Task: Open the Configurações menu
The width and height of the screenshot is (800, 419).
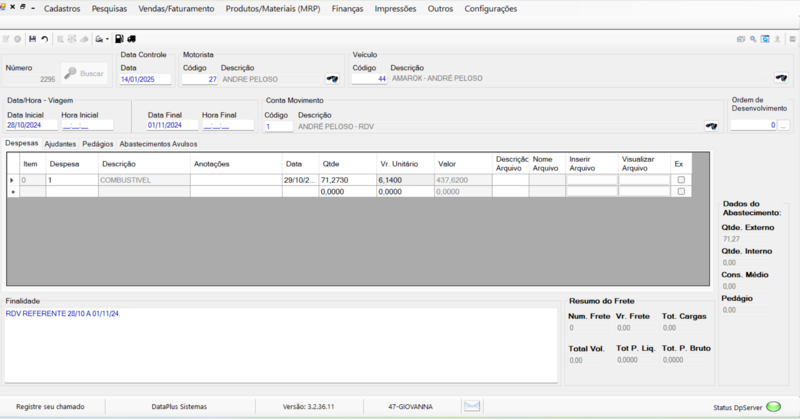Action: (x=490, y=9)
